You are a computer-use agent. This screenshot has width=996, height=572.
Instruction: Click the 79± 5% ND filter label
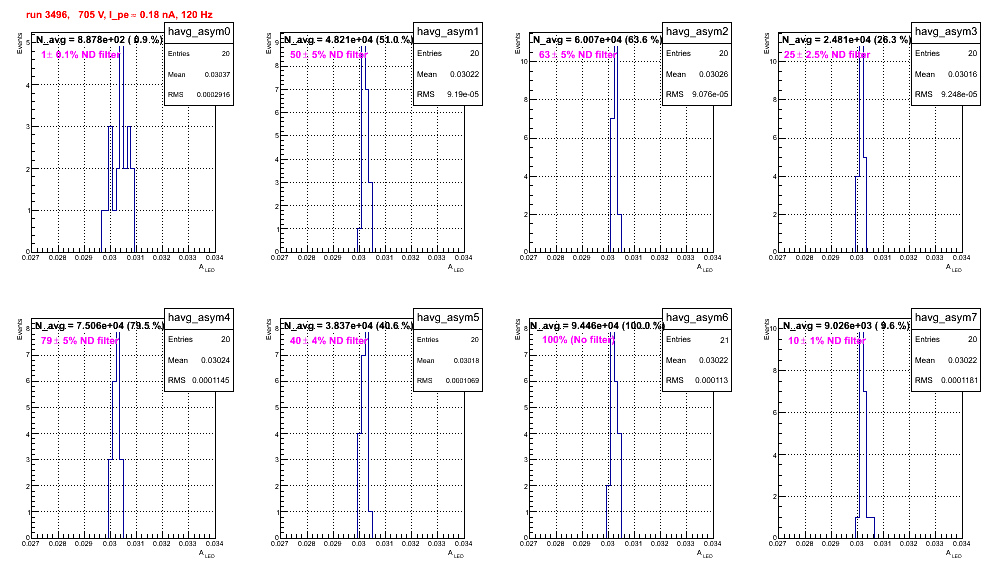[x=79, y=341]
